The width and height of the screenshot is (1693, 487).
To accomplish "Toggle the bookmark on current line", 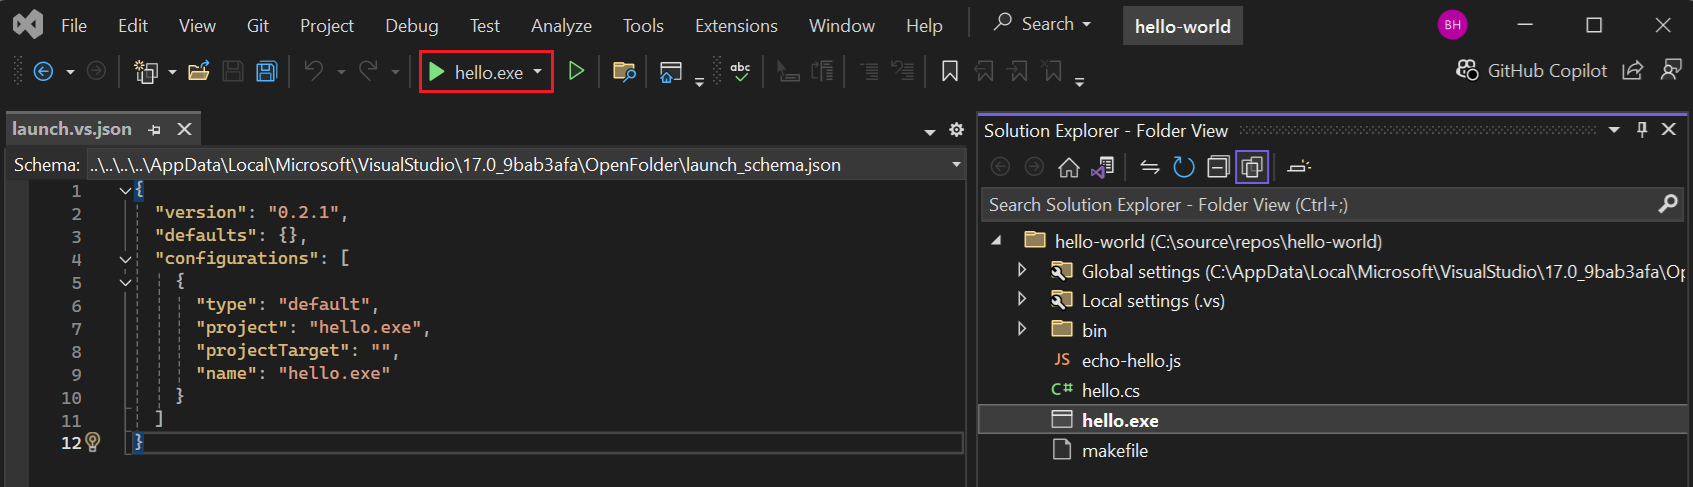I will pos(950,71).
